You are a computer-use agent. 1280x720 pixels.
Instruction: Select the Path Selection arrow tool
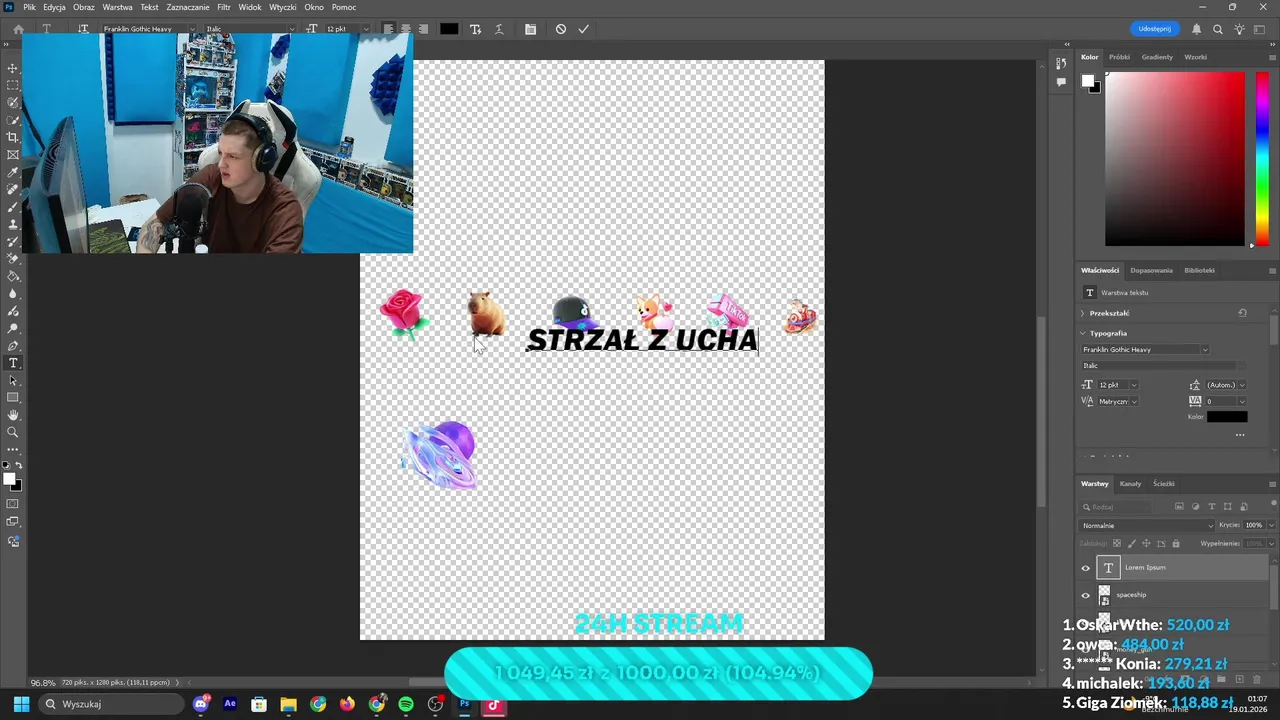click(x=13, y=380)
